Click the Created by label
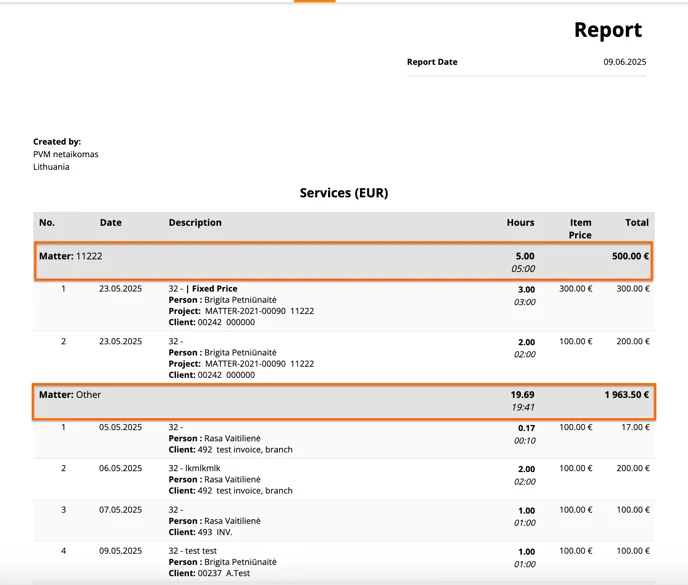The image size is (688, 585). point(57,142)
